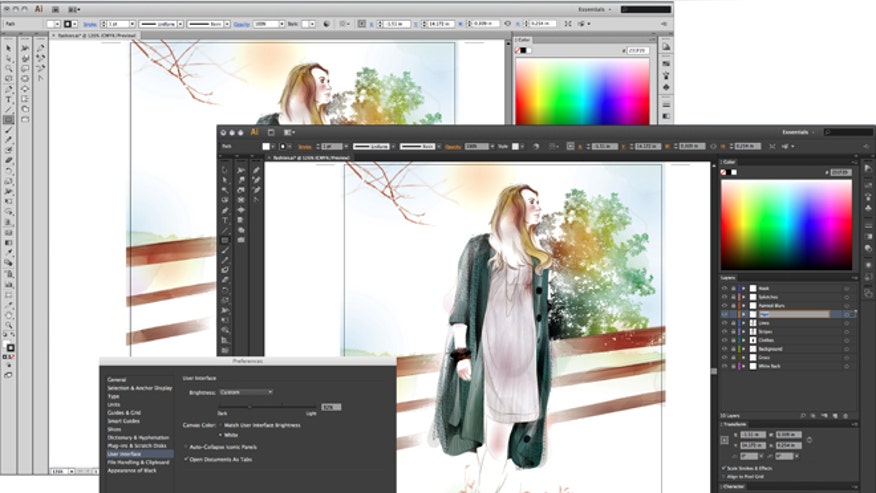Open the stroke weight dropdown in dark window
The image size is (876, 493).
(x=346, y=146)
